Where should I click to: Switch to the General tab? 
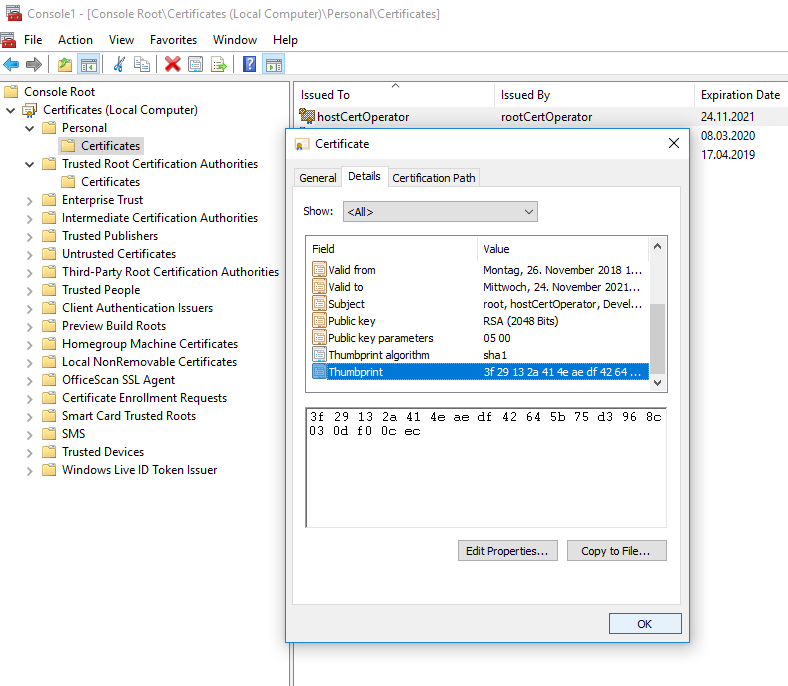[x=318, y=178]
